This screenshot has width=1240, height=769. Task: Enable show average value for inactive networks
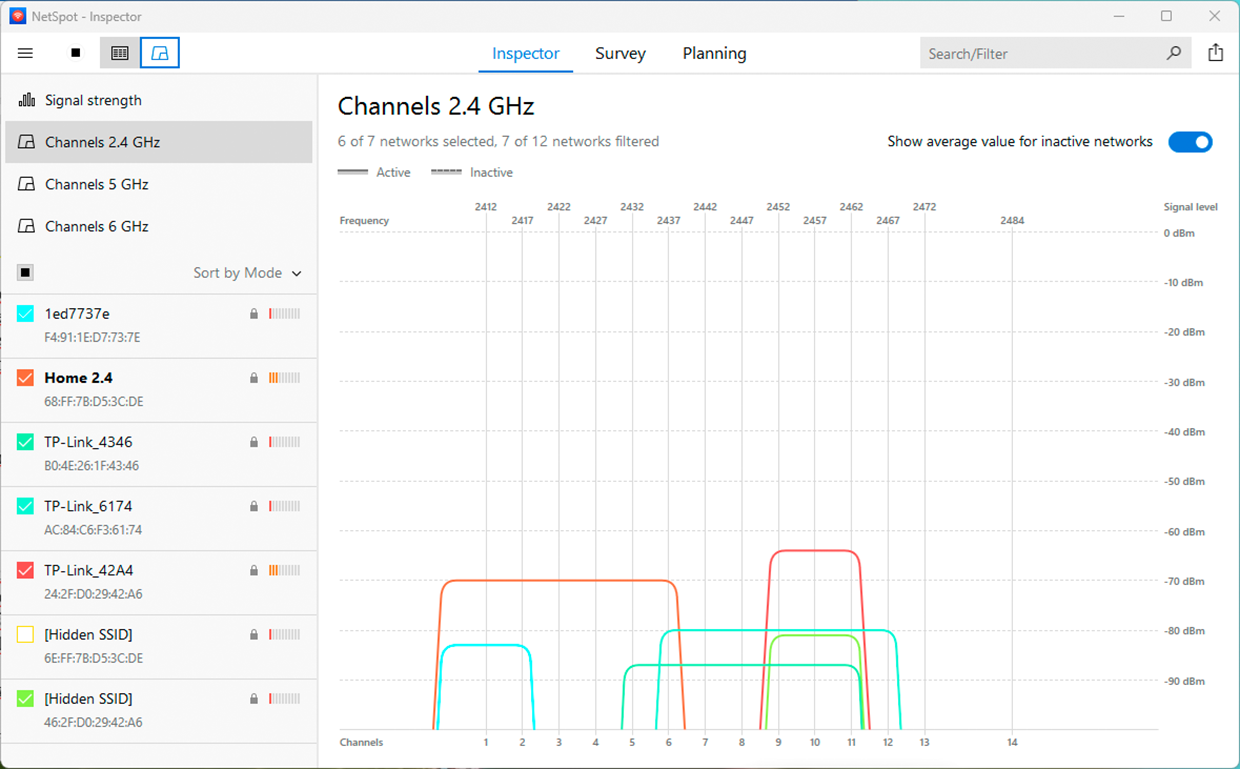point(1190,142)
